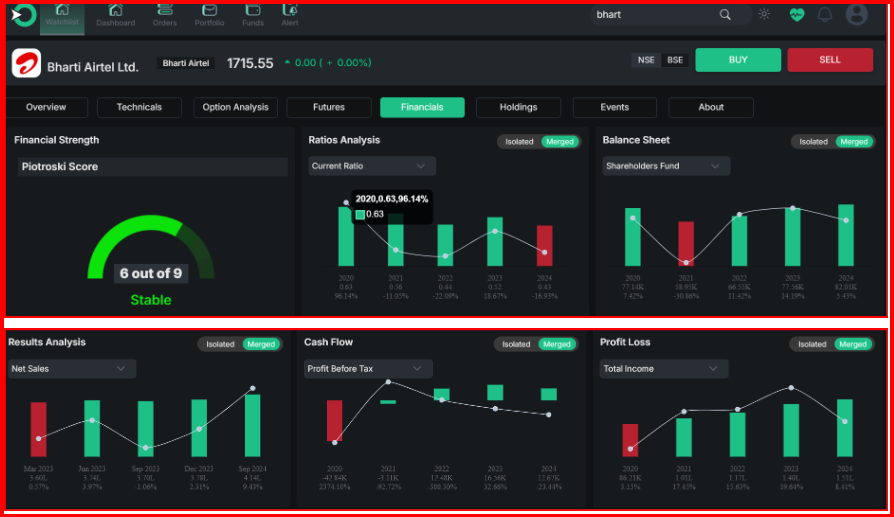Switch Profit Loss to Isolated
Screen dimensions: 894x517
click(812, 344)
